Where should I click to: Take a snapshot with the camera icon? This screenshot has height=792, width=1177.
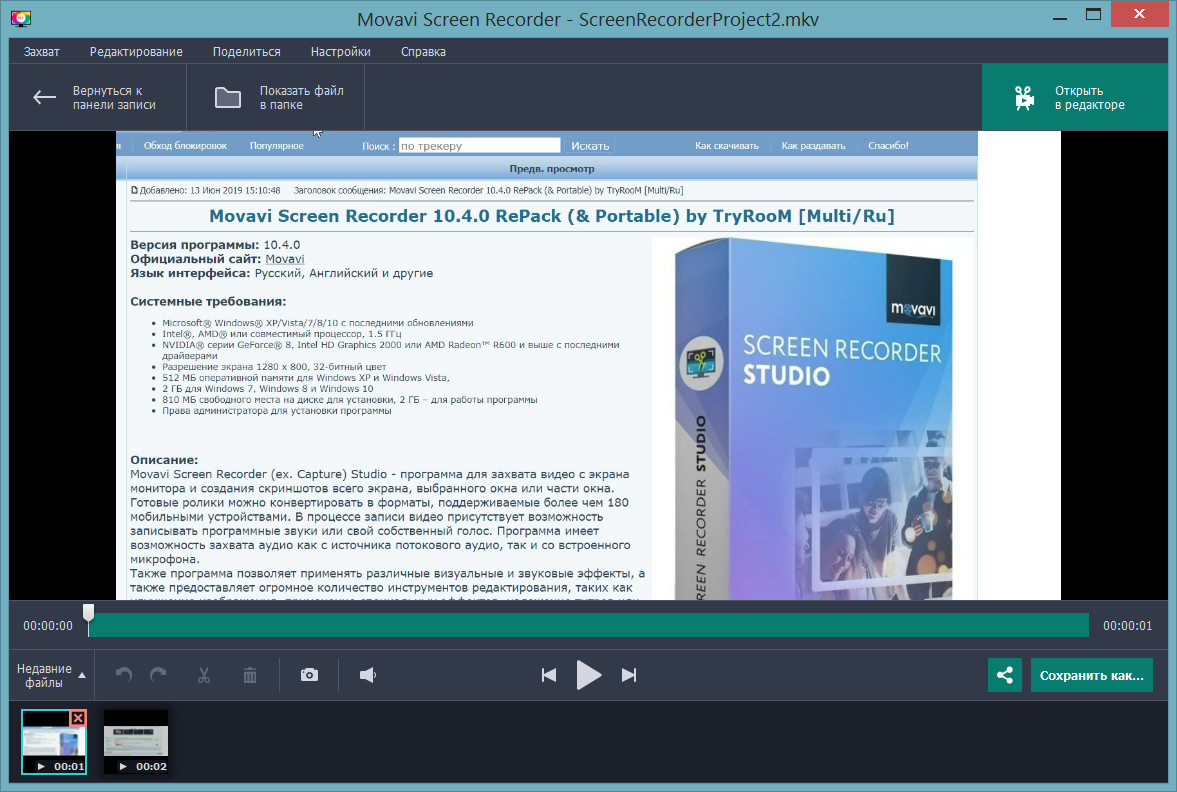(309, 675)
